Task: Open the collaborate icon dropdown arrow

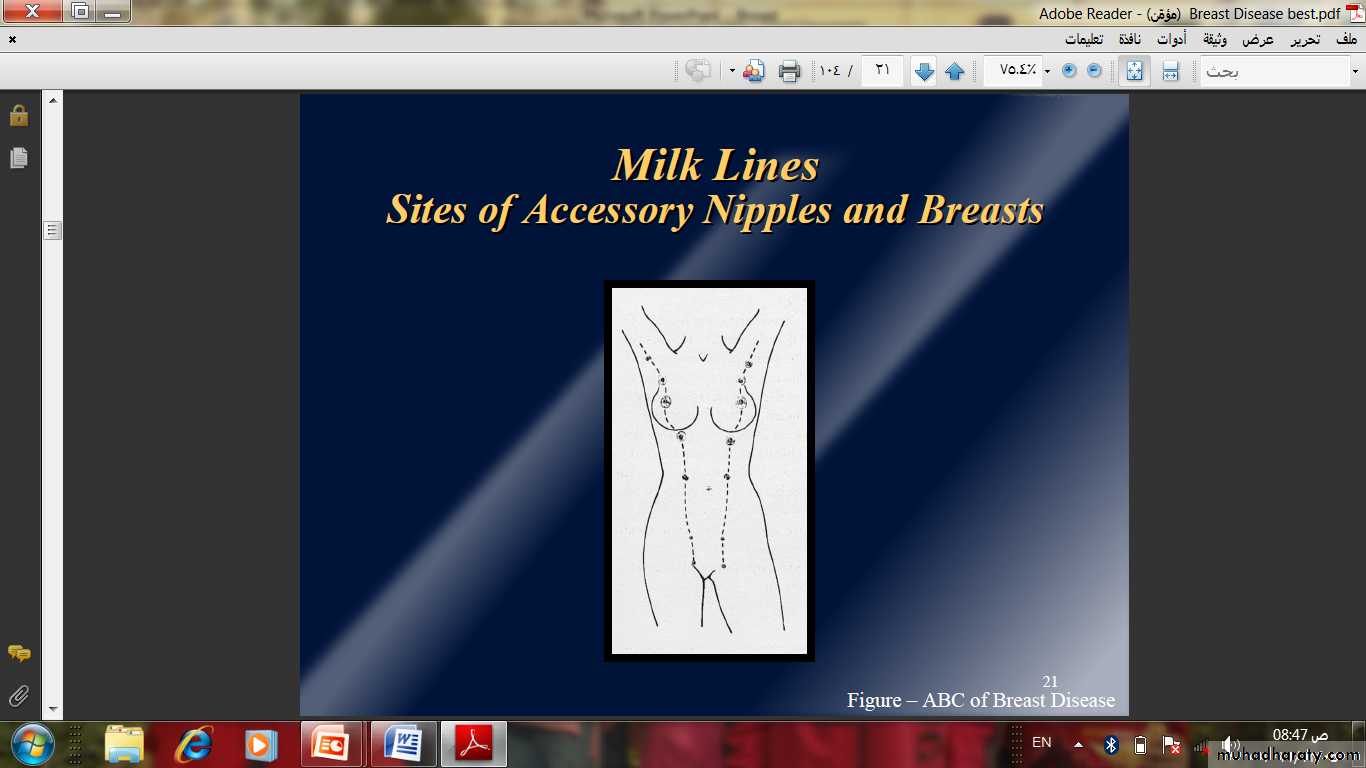Action: pyautogui.click(x=732, y=71)
